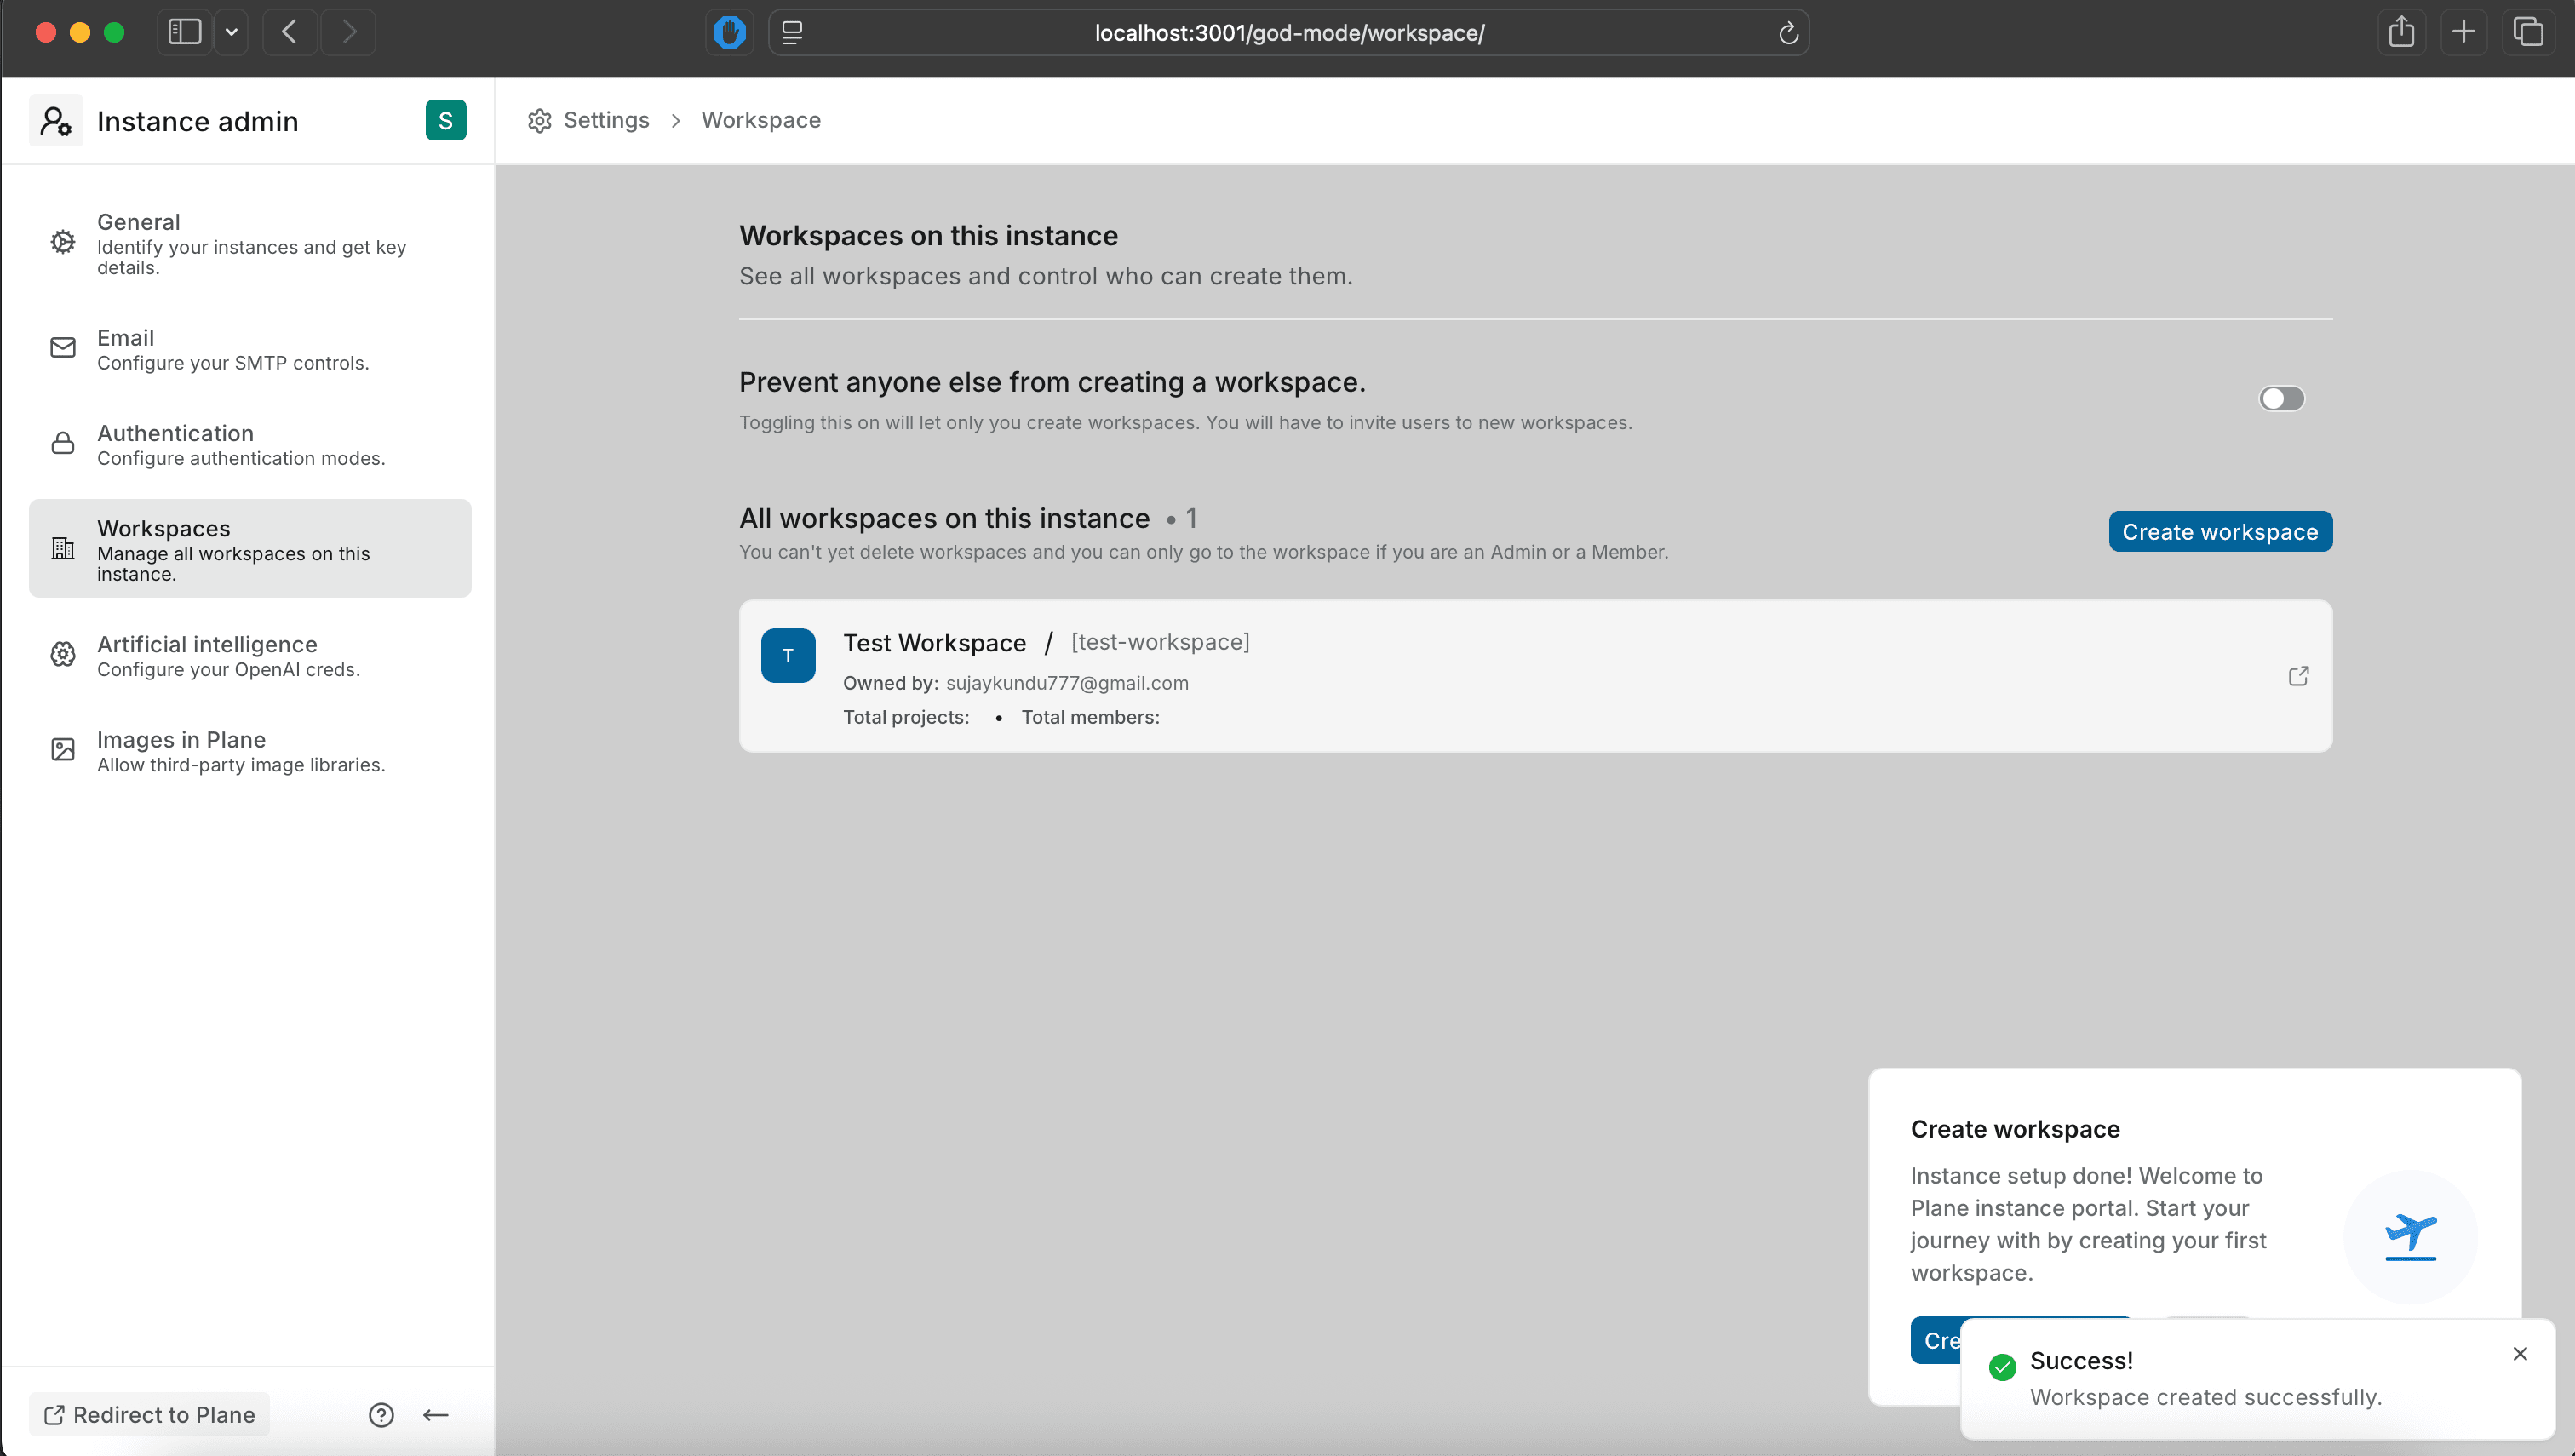Image resolution: width=2575 pixels, height=1456 pixels.
Task: Open Email SMTP settings
Action: (250, 349)
